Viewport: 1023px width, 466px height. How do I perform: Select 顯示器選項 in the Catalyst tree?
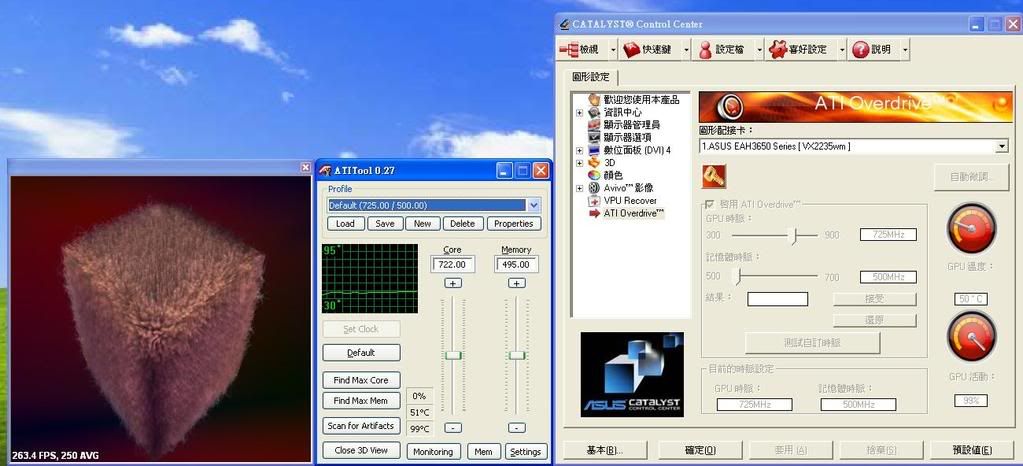[627, 138]
